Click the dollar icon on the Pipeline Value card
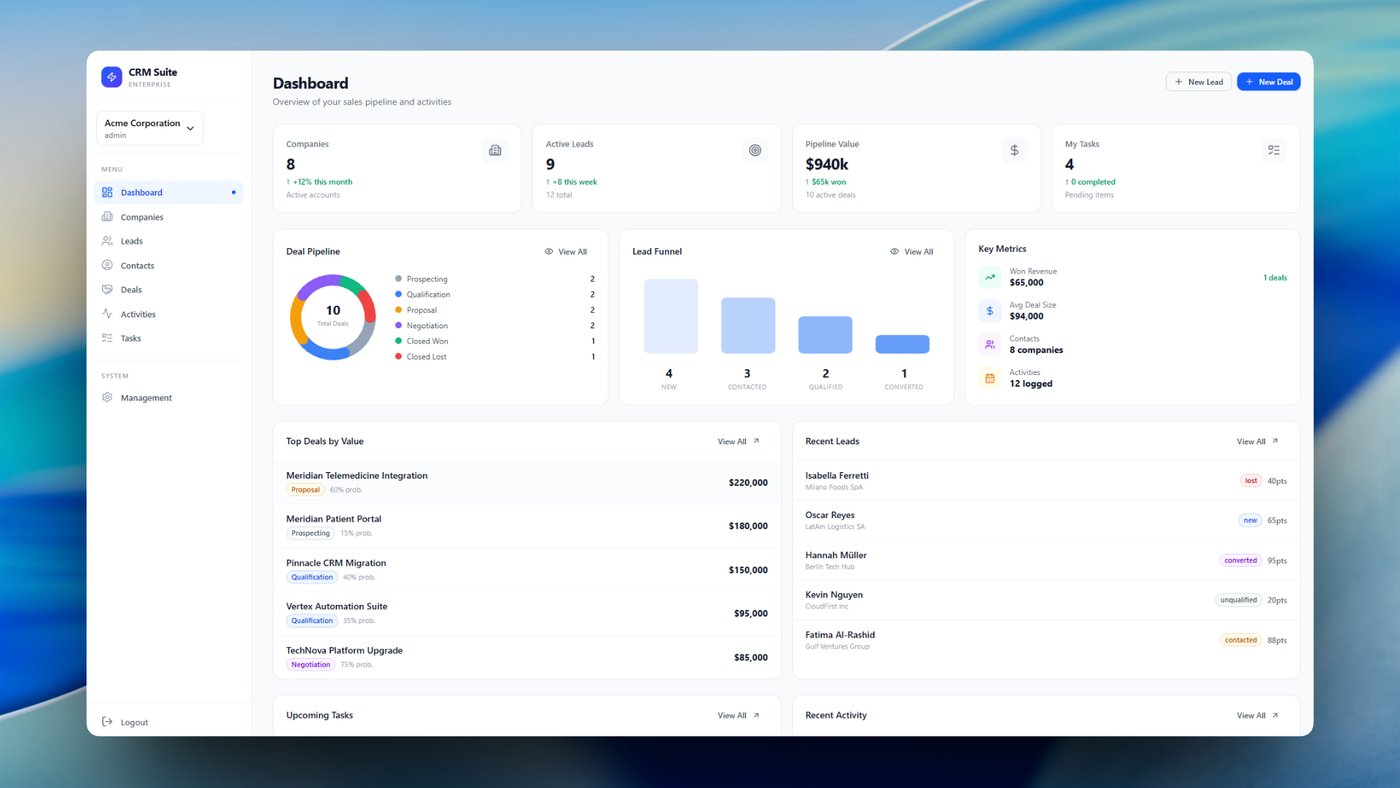 [x=1014, y=150]
